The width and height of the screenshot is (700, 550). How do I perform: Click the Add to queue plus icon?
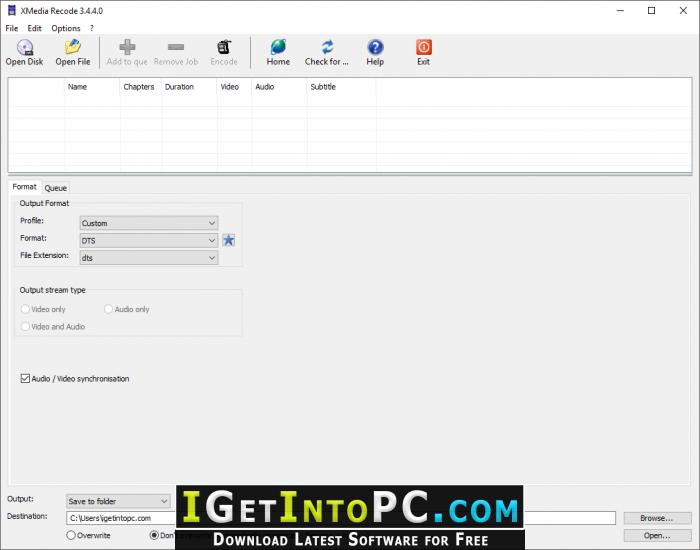point(127,47)
